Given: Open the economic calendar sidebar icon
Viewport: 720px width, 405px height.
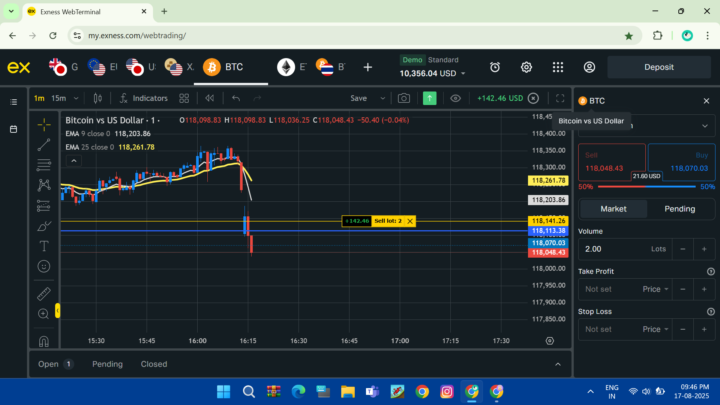Looking at the screenshot, I should pyautogui.click(x=14, y=129).
